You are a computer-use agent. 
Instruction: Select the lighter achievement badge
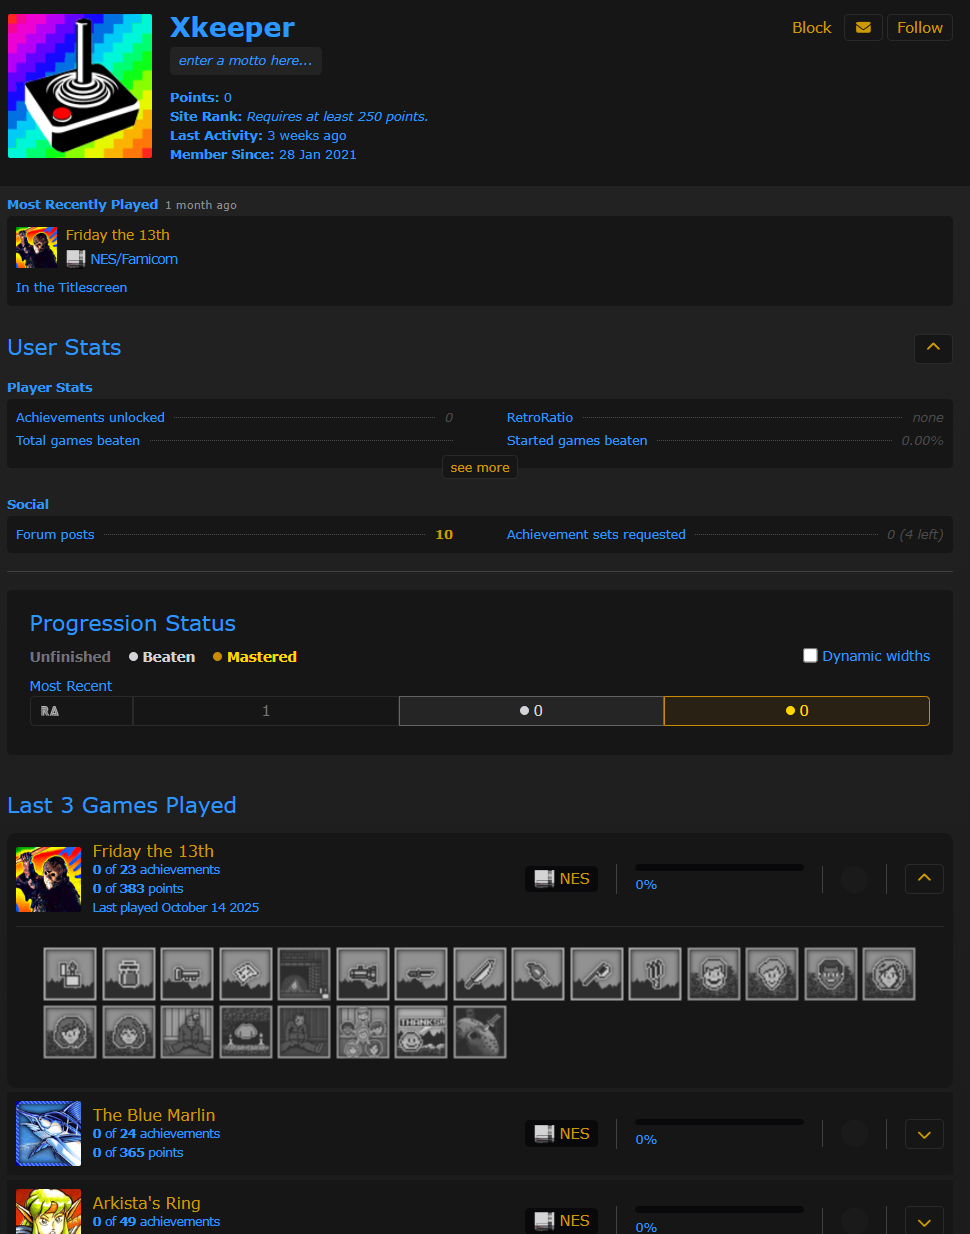(70, 974)
